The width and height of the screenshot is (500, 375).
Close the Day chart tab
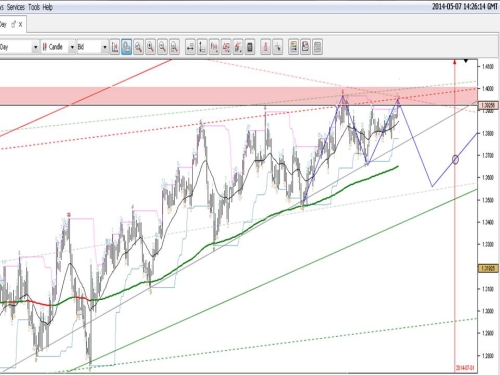[x=21, y=24]
